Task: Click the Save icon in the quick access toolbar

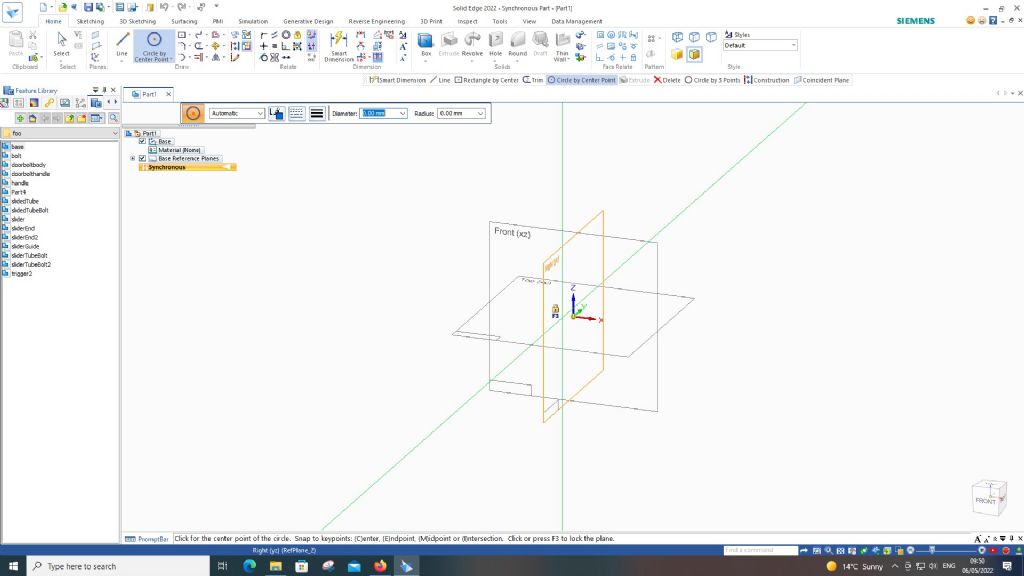Action: click(x=88, y=7)
